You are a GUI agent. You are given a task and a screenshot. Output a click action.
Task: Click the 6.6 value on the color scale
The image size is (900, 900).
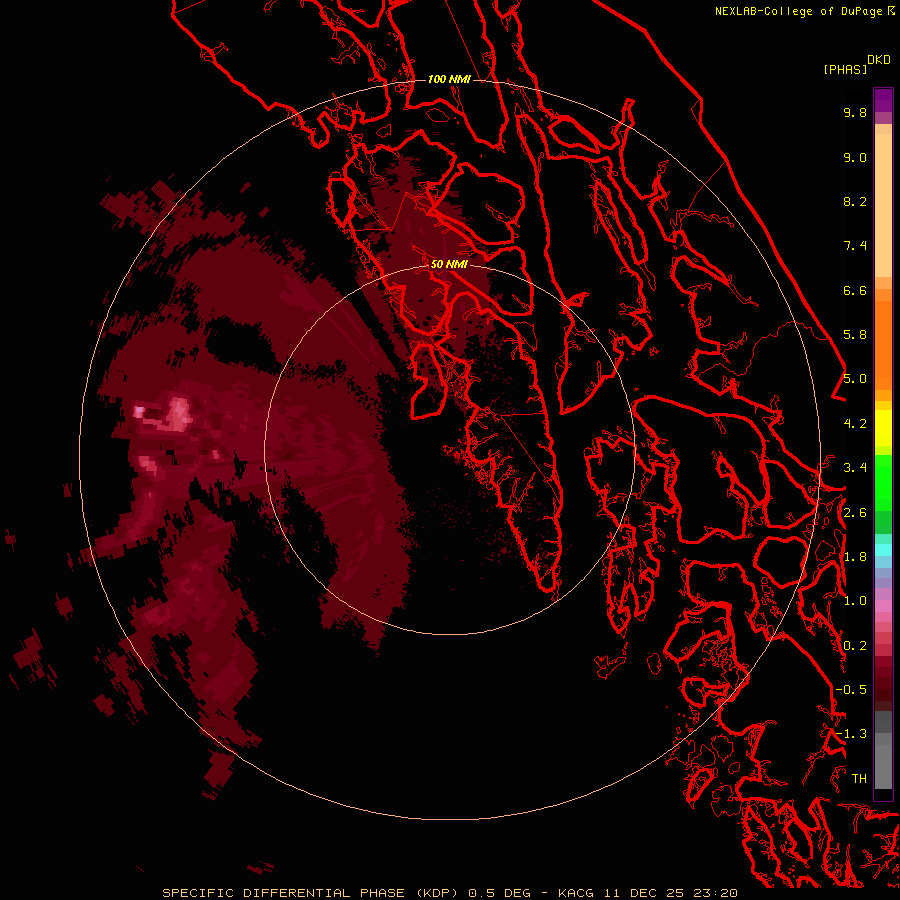[855, 290]
